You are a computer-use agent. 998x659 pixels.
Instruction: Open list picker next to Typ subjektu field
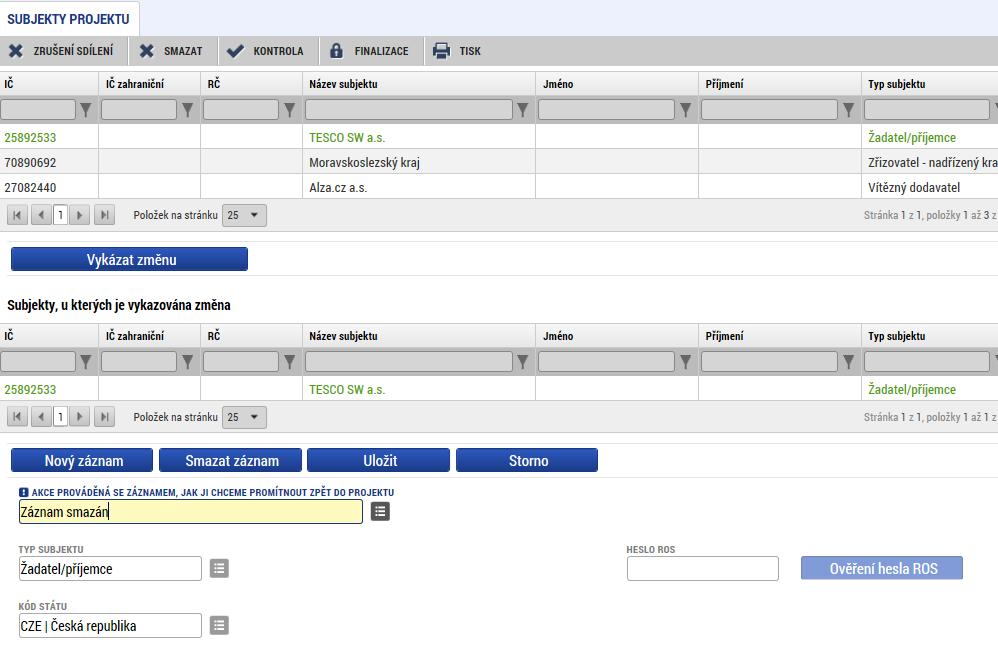(x=219, y=569)
